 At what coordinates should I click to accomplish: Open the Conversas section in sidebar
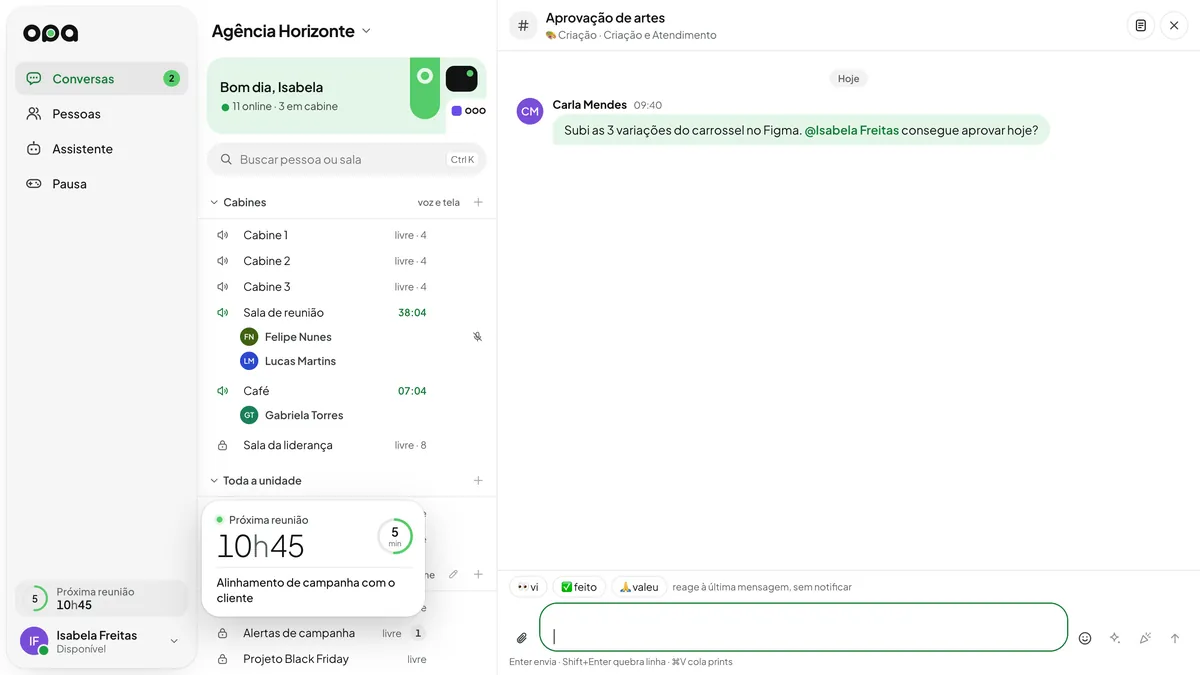pyautogui.click(x=101, y=79)
